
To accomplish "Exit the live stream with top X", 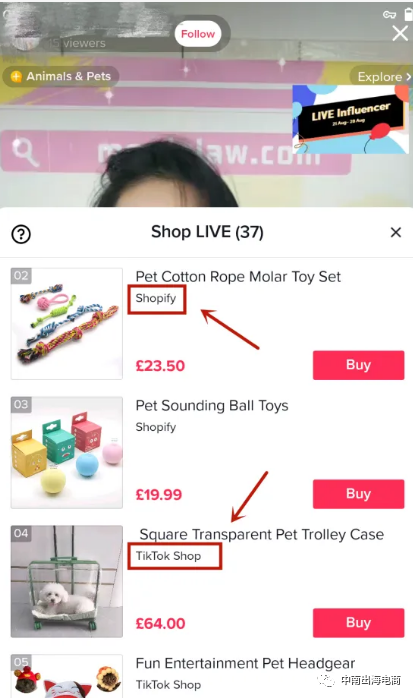I will point(400,33).
